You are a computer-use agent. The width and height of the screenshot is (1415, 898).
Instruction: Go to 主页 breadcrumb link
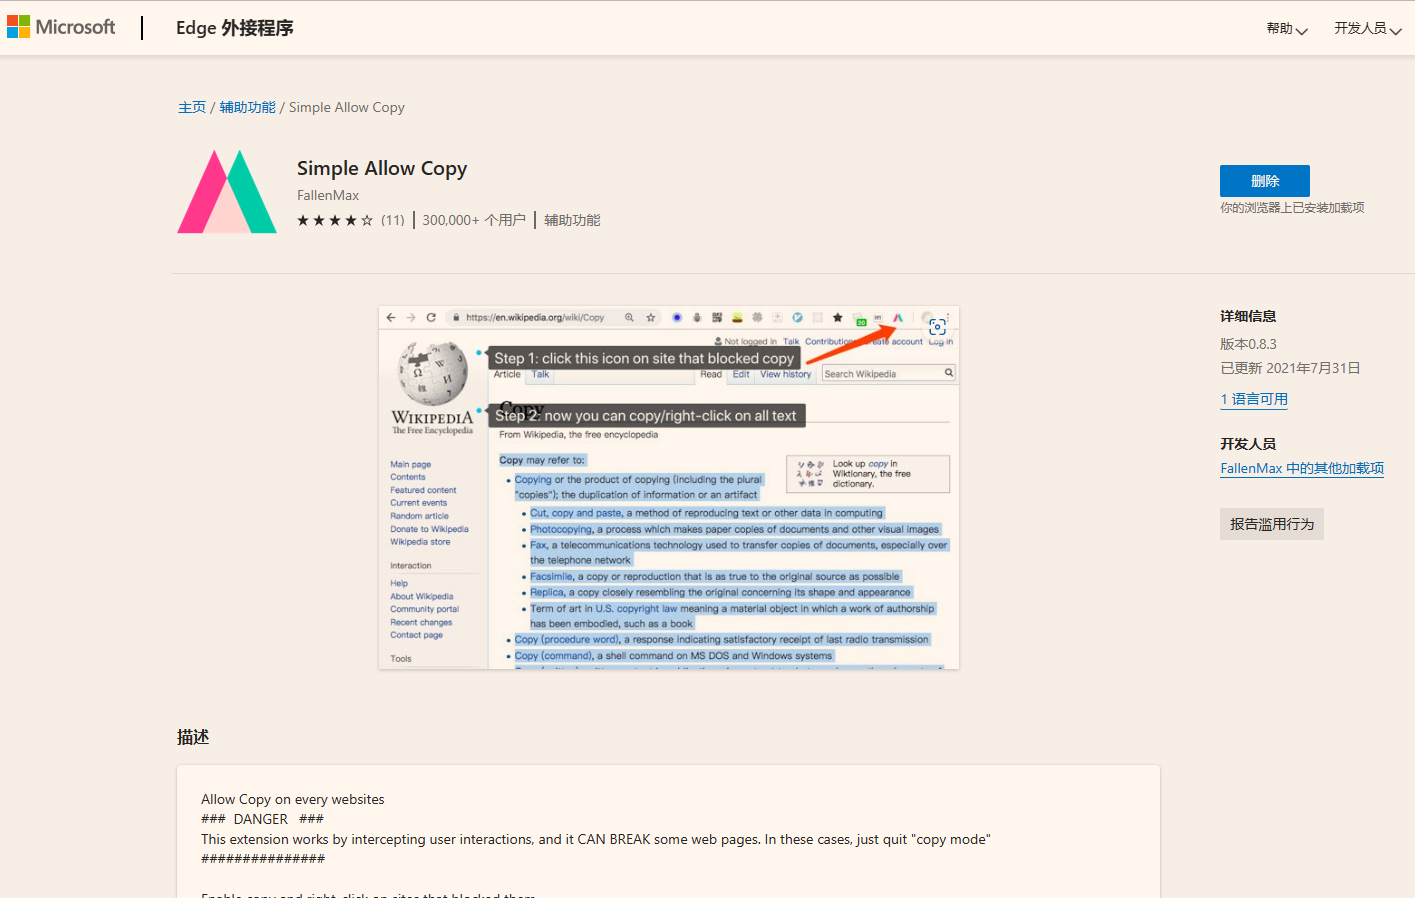[192, 107]
